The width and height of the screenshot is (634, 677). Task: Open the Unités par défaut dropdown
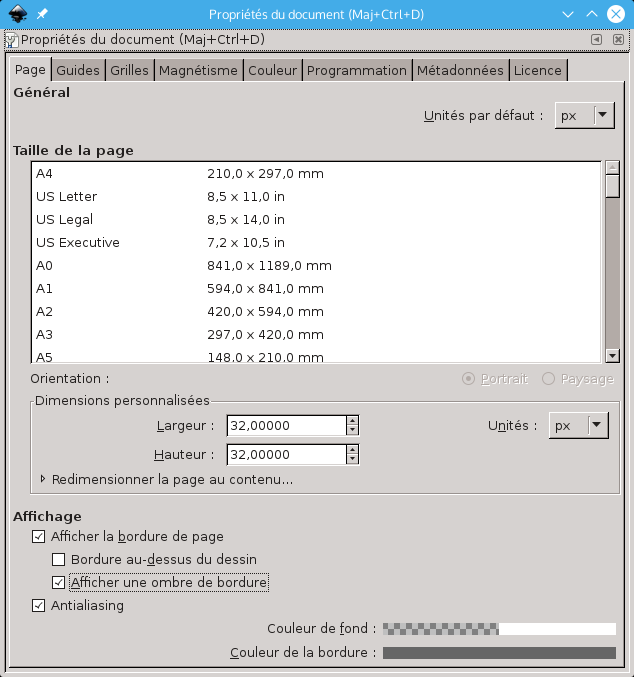[584, 115]
